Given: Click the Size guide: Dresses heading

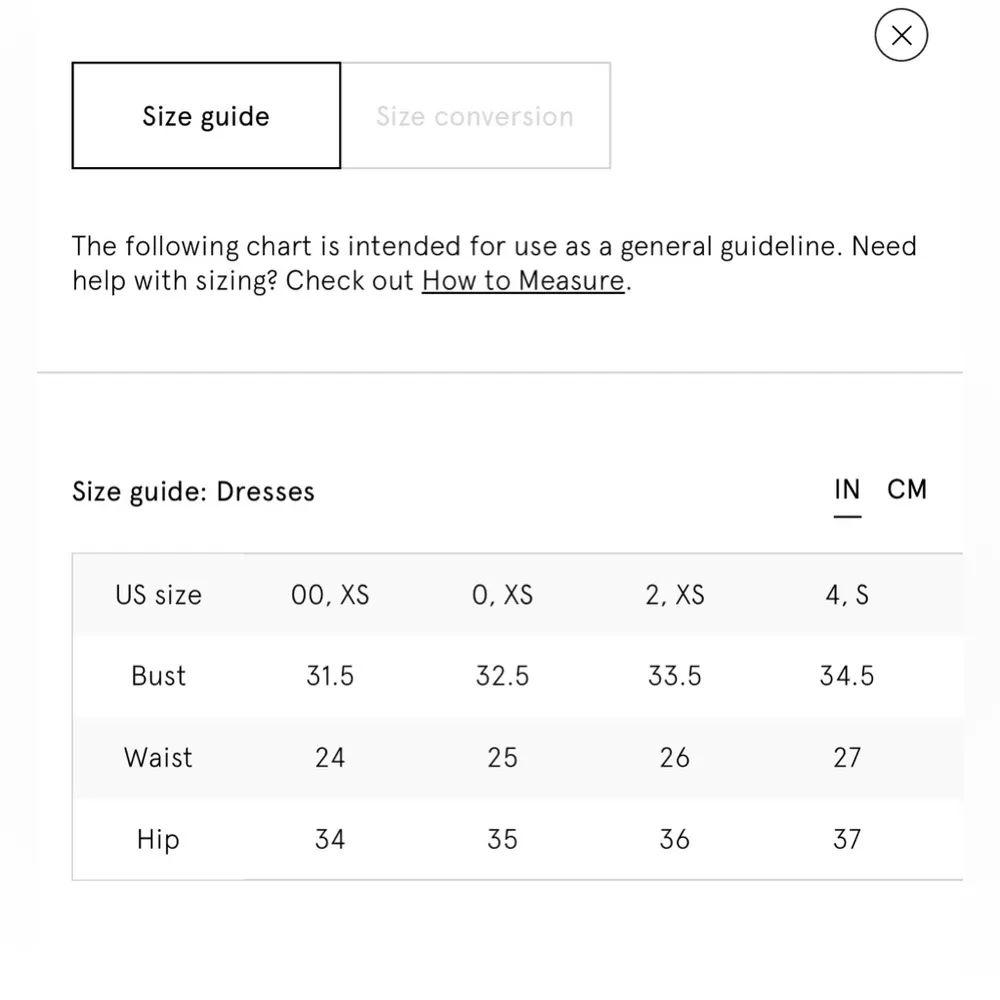Looking at the screenshot, I should tap(193, 492).
